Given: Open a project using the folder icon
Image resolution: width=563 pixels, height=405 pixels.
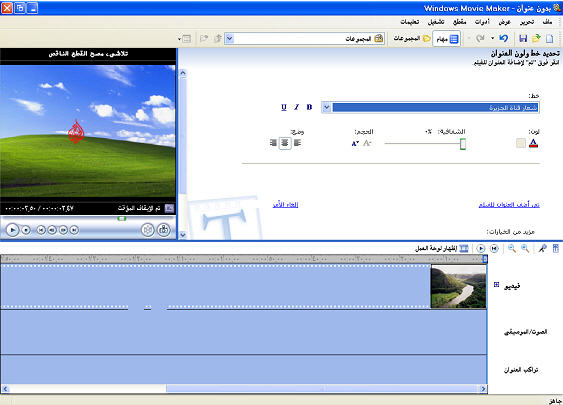Looking at the screenshot, I should click(x=536, y=38).
